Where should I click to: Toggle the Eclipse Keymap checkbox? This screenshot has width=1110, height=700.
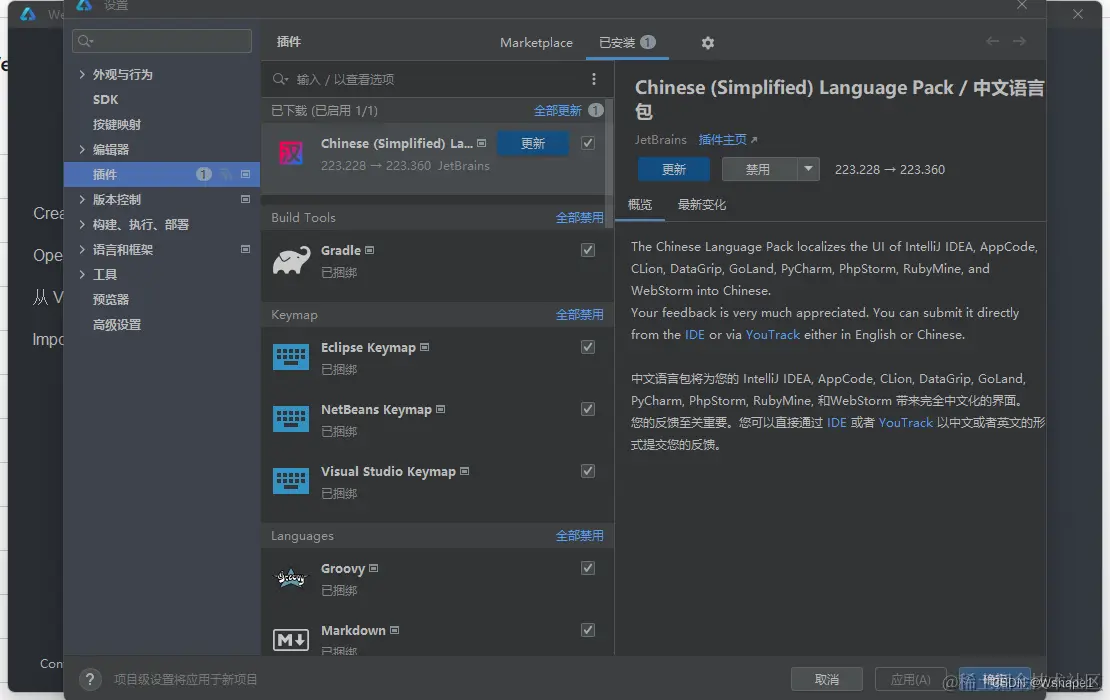pyautogui.click(x=588, y=347)
